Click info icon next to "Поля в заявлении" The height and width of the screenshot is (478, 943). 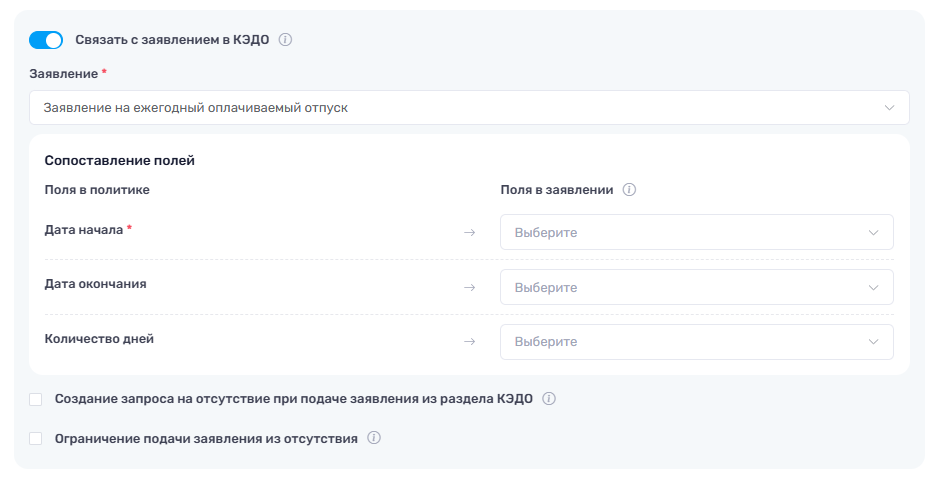coord(630,190)
